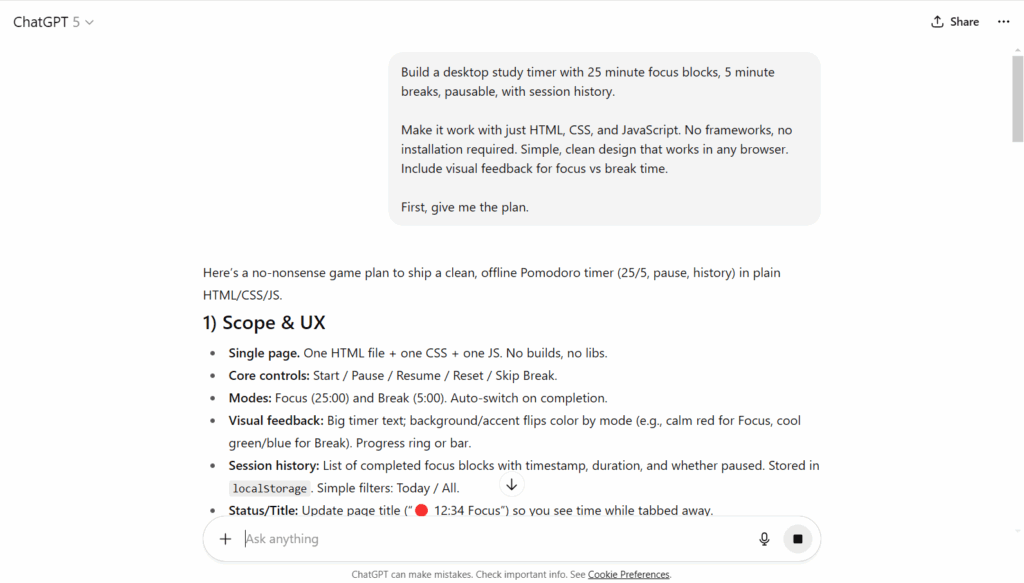The width and height of the screenshot is (1024, 583).
Task: Click the user's study timer prompt bubble
Action: pos(604,139)
